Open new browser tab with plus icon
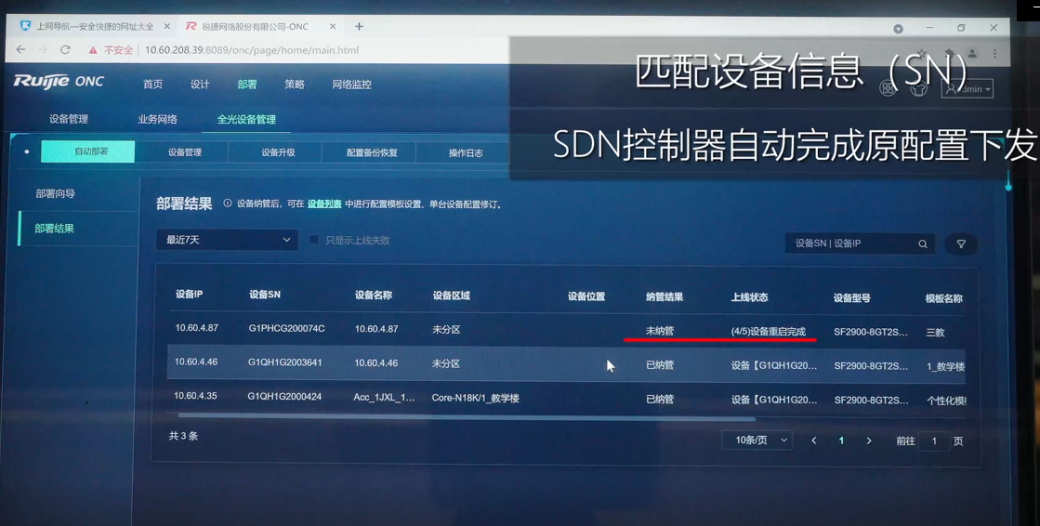 359,27
